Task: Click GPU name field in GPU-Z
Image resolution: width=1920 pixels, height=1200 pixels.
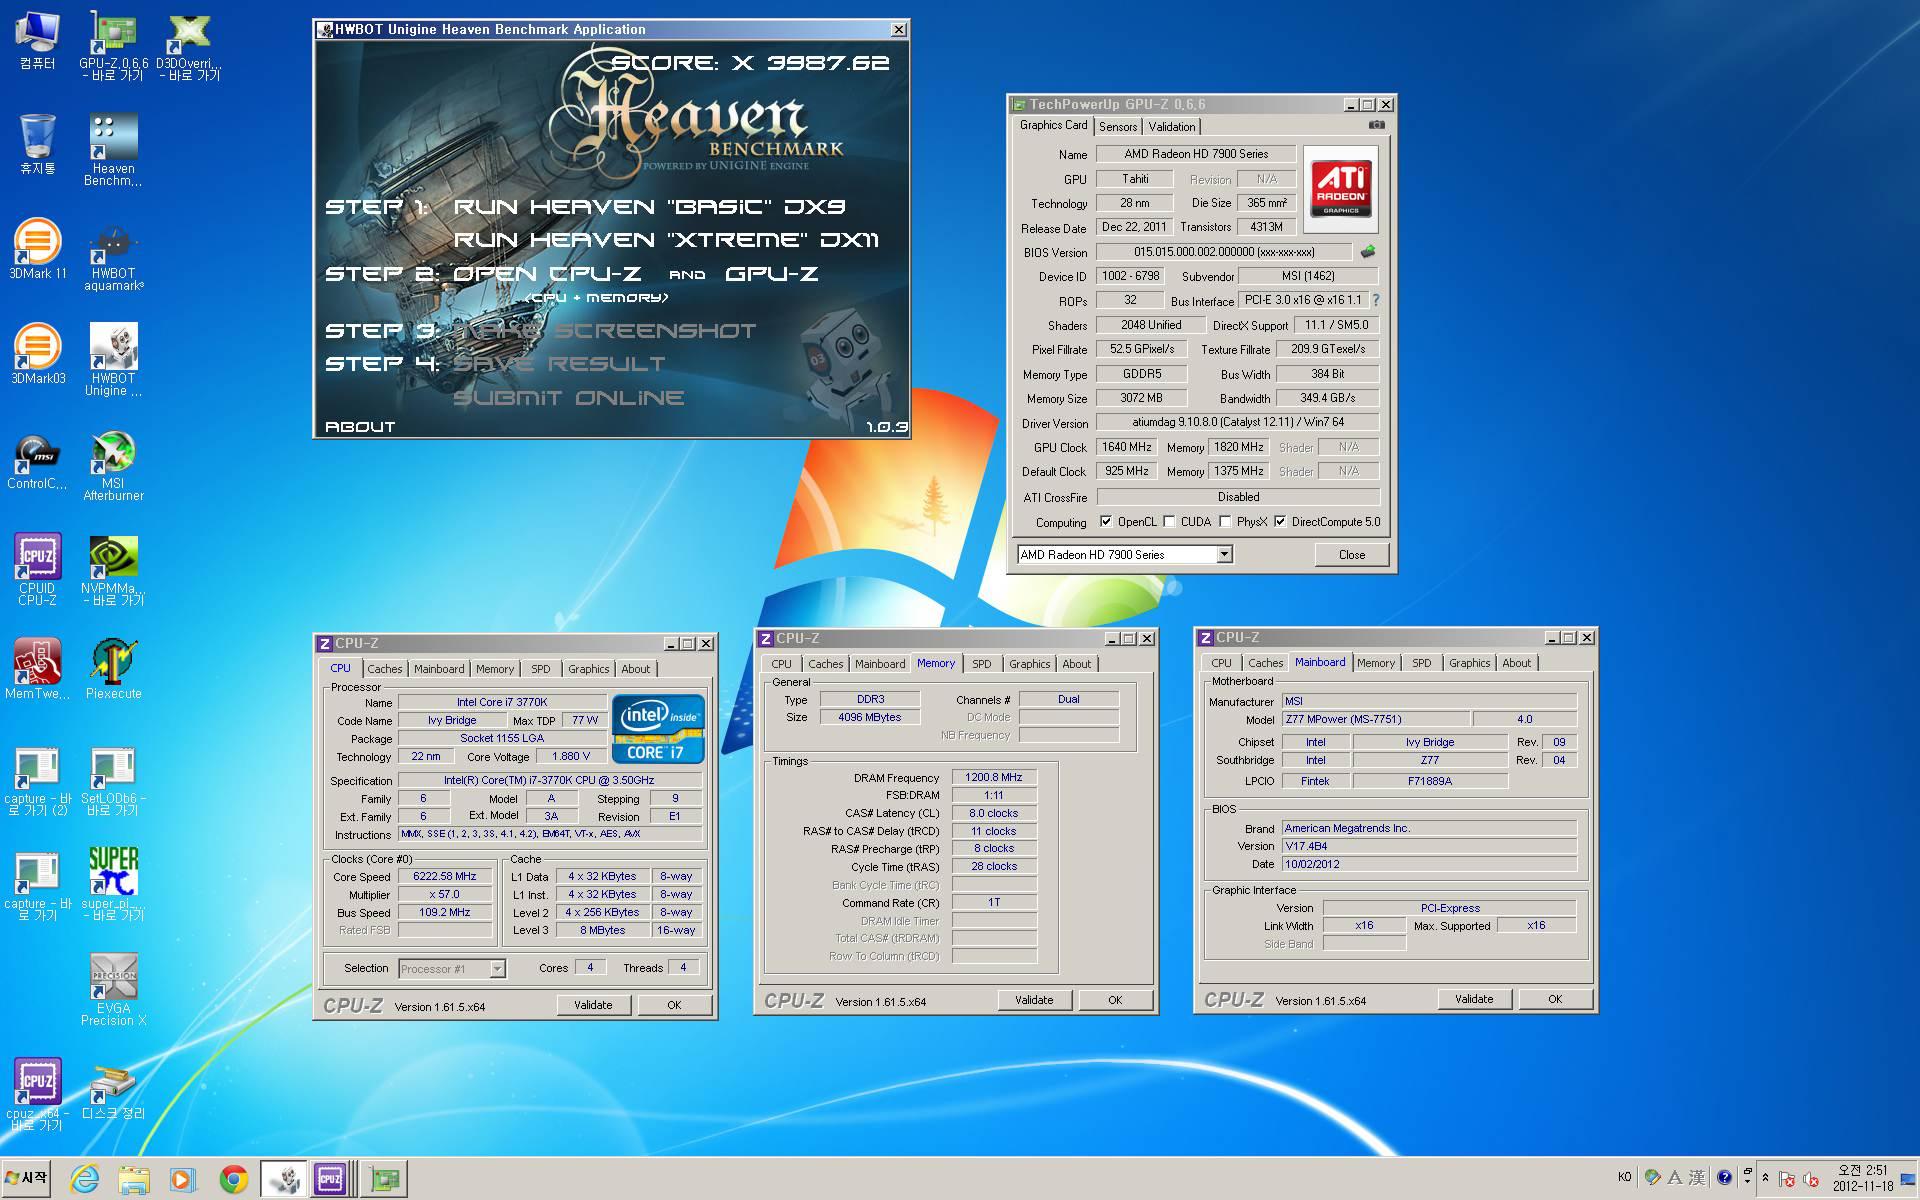Action: 1196,154
